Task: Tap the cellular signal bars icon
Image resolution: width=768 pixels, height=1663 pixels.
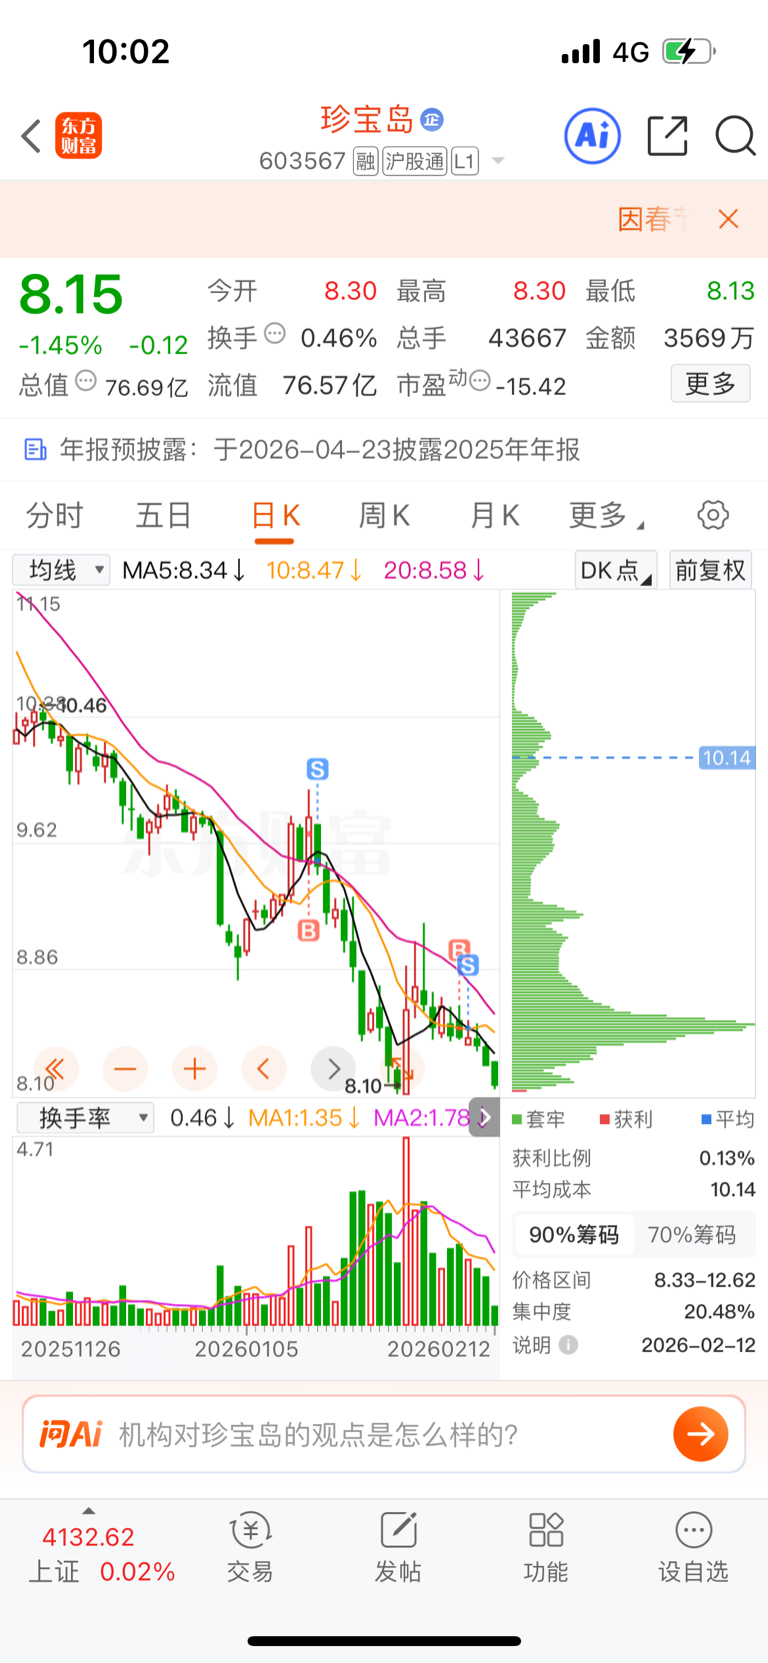Action: pos(581,51)
